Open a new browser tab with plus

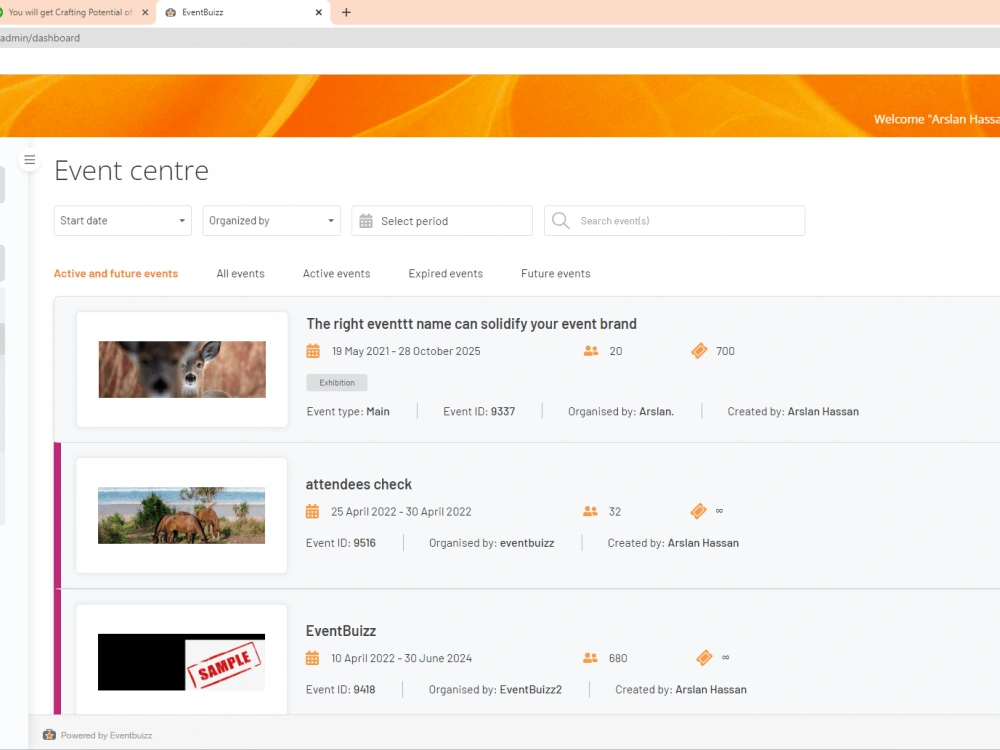tap(346, 12)
